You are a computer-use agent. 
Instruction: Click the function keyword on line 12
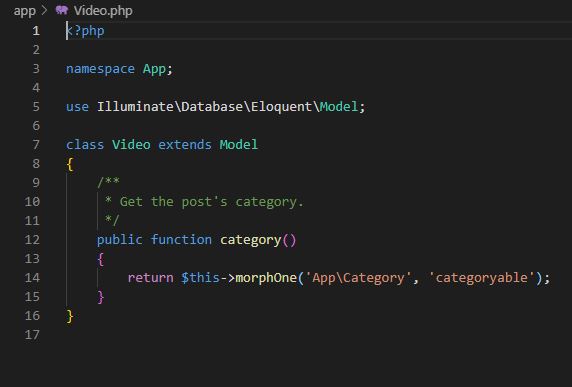181,239
